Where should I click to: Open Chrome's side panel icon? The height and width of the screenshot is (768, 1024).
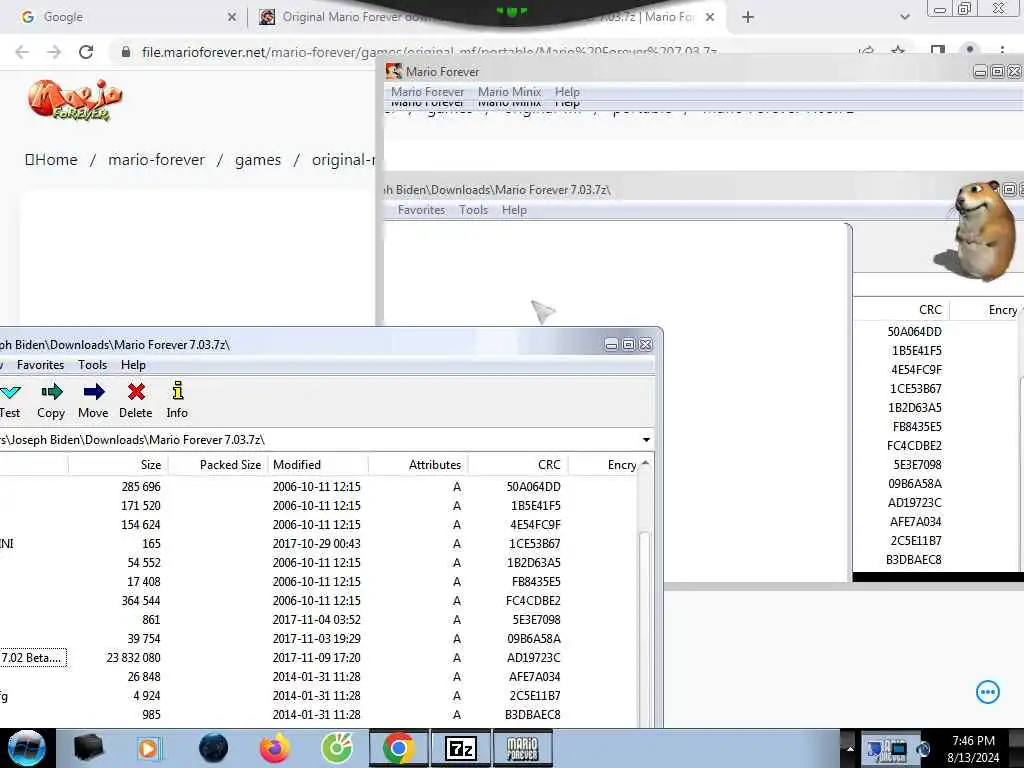point(938,50)
